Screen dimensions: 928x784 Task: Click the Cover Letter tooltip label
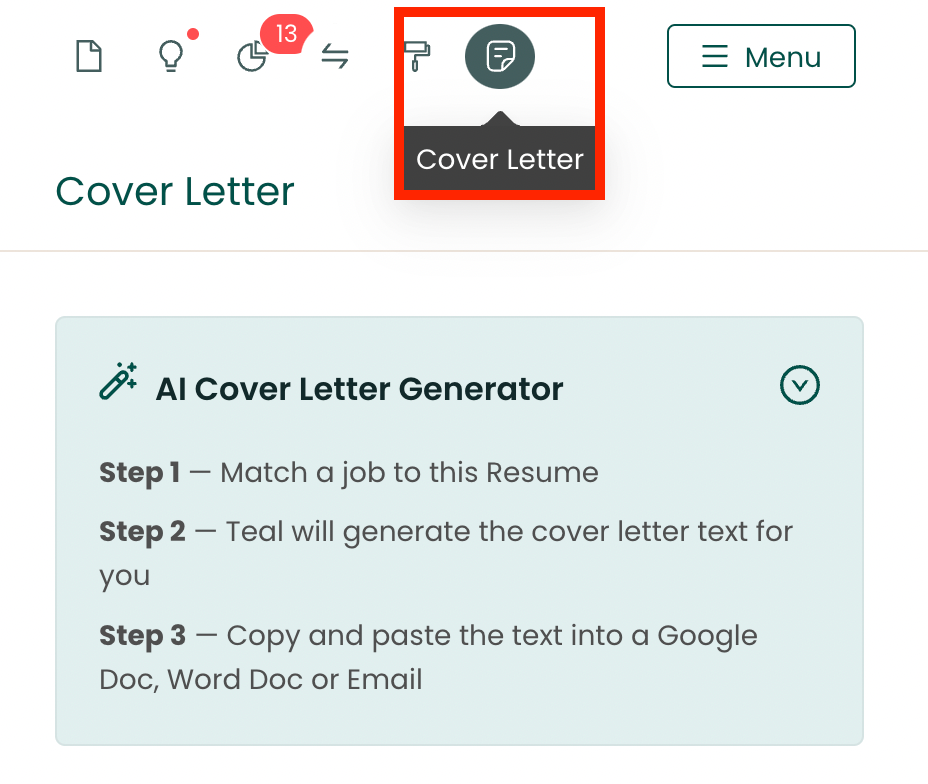pyautogui.click(x=499, y=159)
